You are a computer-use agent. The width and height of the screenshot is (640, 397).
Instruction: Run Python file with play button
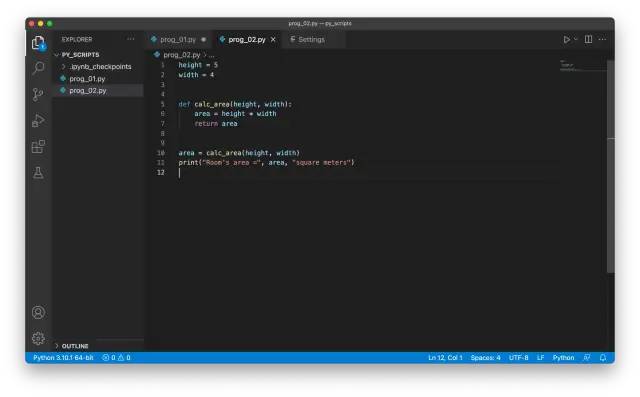click(x=567, y=40)
